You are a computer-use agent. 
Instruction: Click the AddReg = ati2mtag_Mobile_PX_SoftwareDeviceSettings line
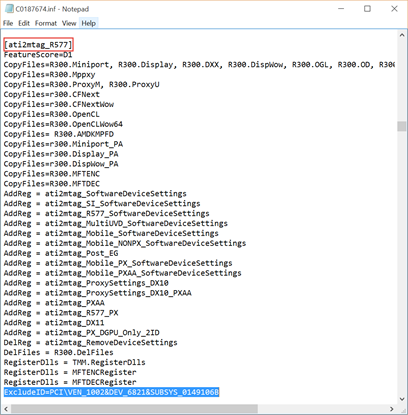pyautogui.click(x=118, y=263)
